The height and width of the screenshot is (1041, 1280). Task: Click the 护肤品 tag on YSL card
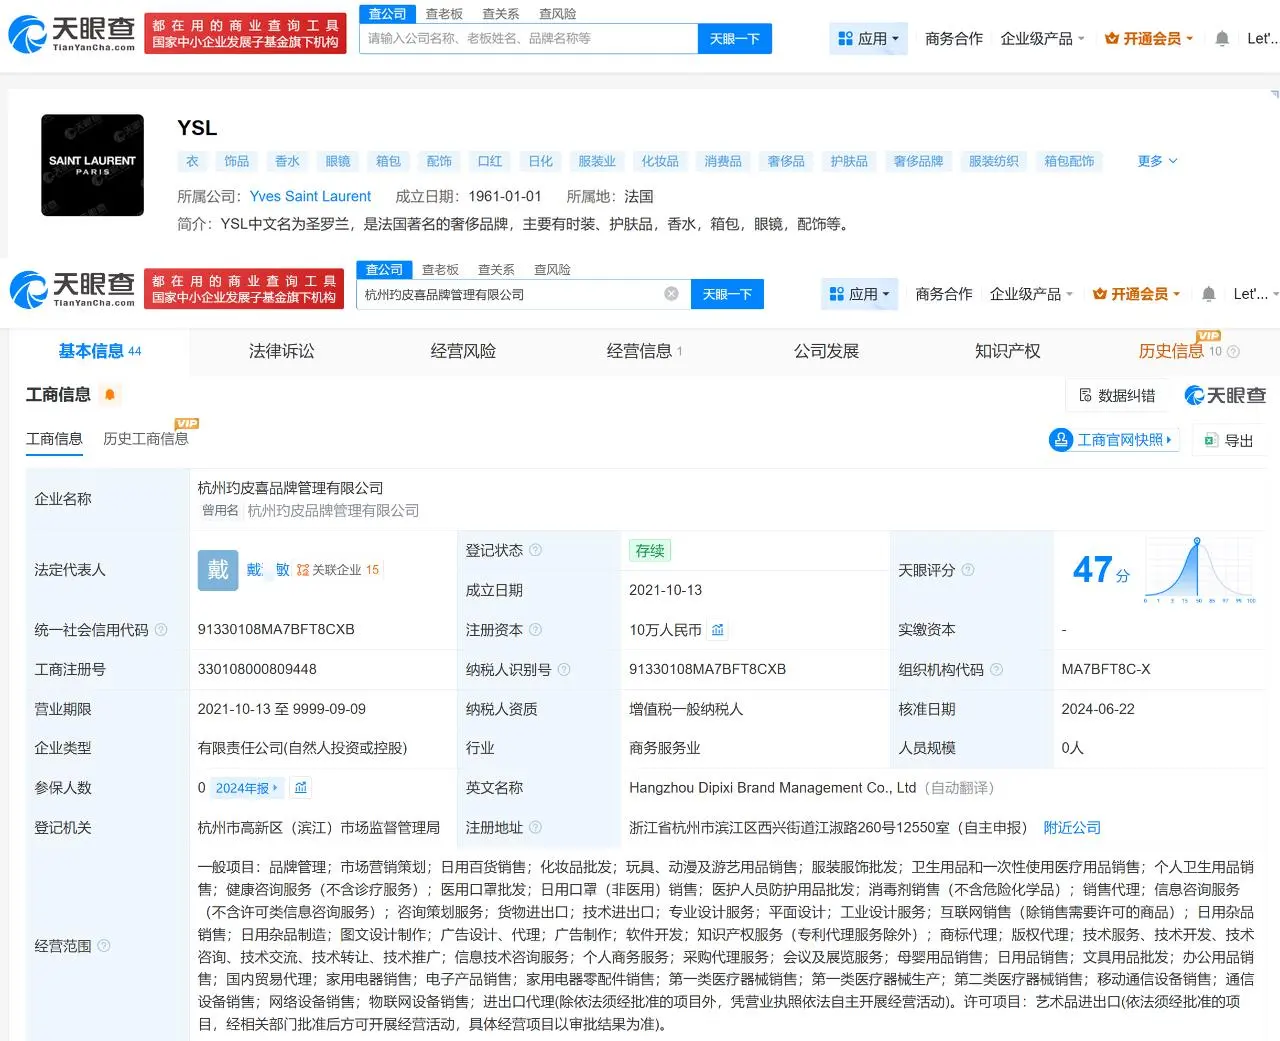click(849, 161)
